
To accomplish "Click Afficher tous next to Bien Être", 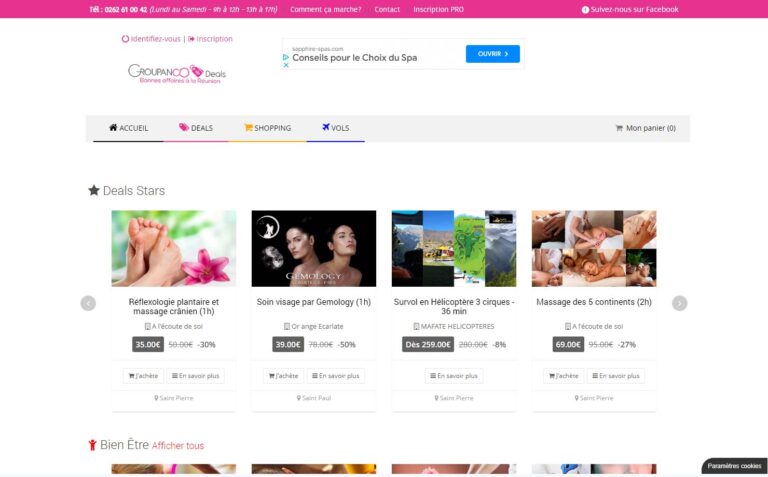I will click(178, 446).
